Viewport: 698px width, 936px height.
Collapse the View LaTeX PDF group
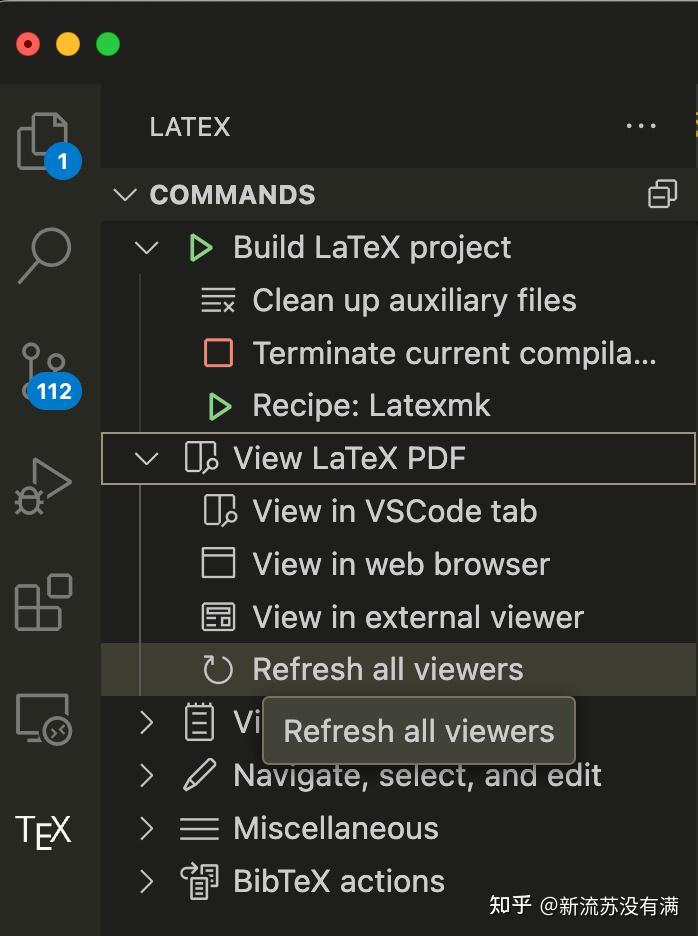[x=147, y=459]
